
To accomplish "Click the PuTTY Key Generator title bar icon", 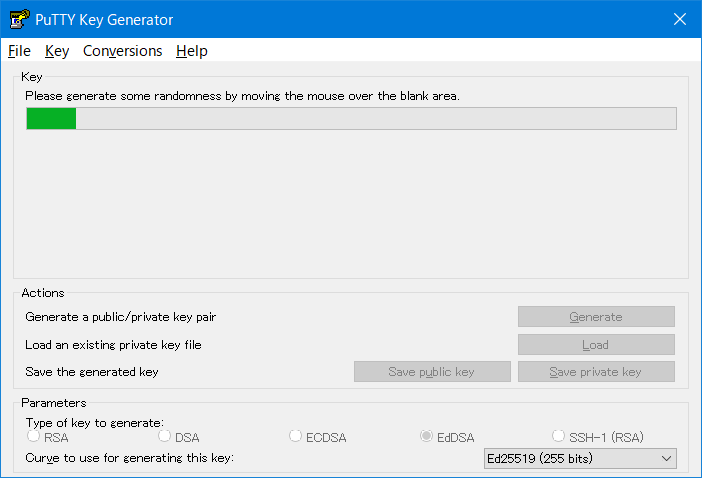I will click(18, 20).
